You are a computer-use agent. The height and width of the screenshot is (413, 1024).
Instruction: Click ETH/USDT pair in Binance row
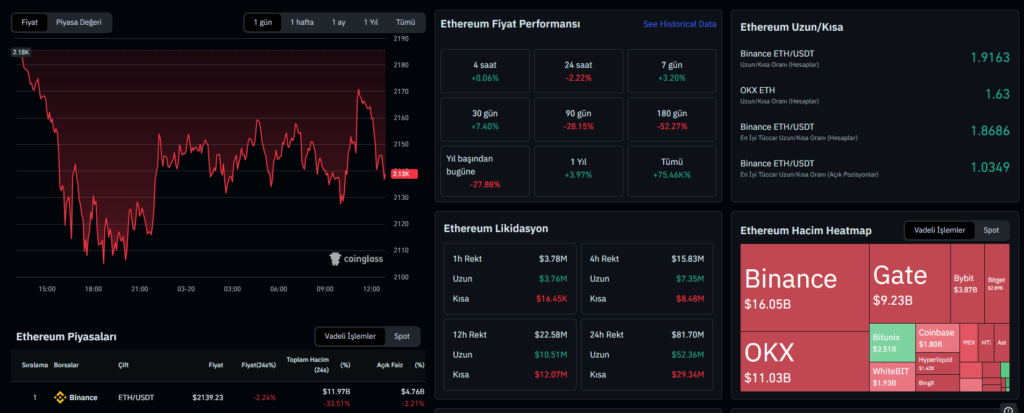coord(137,397)
